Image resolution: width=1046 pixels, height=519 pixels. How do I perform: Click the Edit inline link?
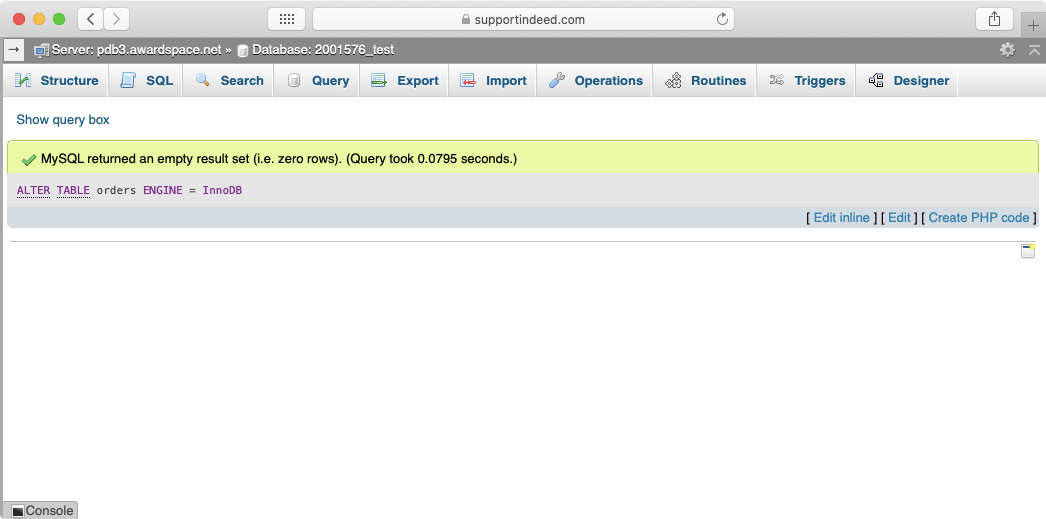point(841,218)
